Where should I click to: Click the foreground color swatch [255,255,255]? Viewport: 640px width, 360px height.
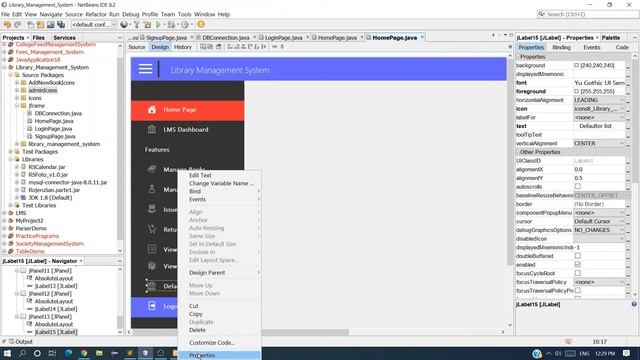point(576,91)
